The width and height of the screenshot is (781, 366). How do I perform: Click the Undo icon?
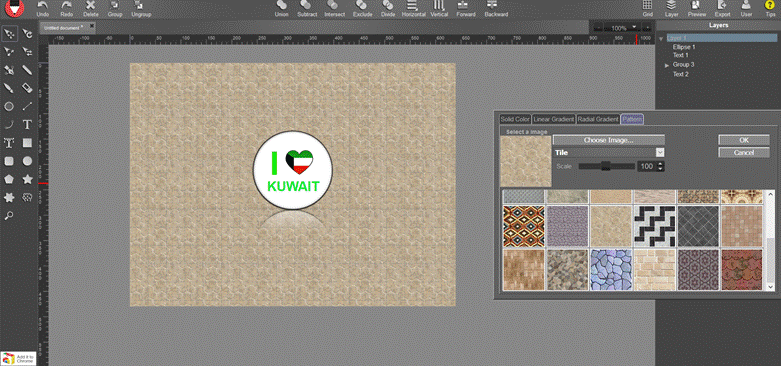click(43, 5)
